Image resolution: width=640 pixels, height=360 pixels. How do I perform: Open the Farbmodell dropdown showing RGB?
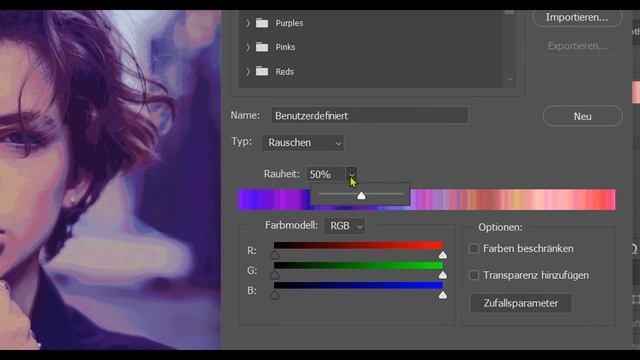[344, 226]
